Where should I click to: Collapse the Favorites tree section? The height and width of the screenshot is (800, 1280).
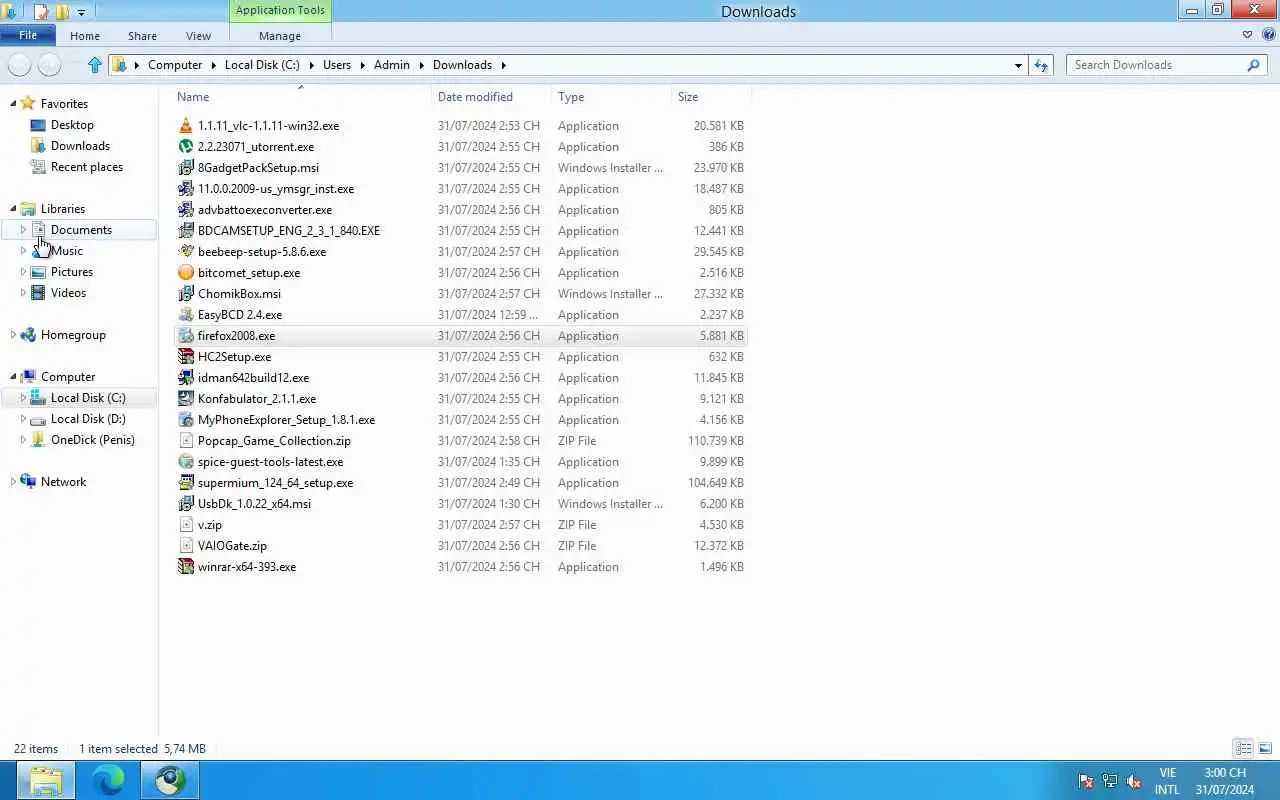click(x=14, y=104)
